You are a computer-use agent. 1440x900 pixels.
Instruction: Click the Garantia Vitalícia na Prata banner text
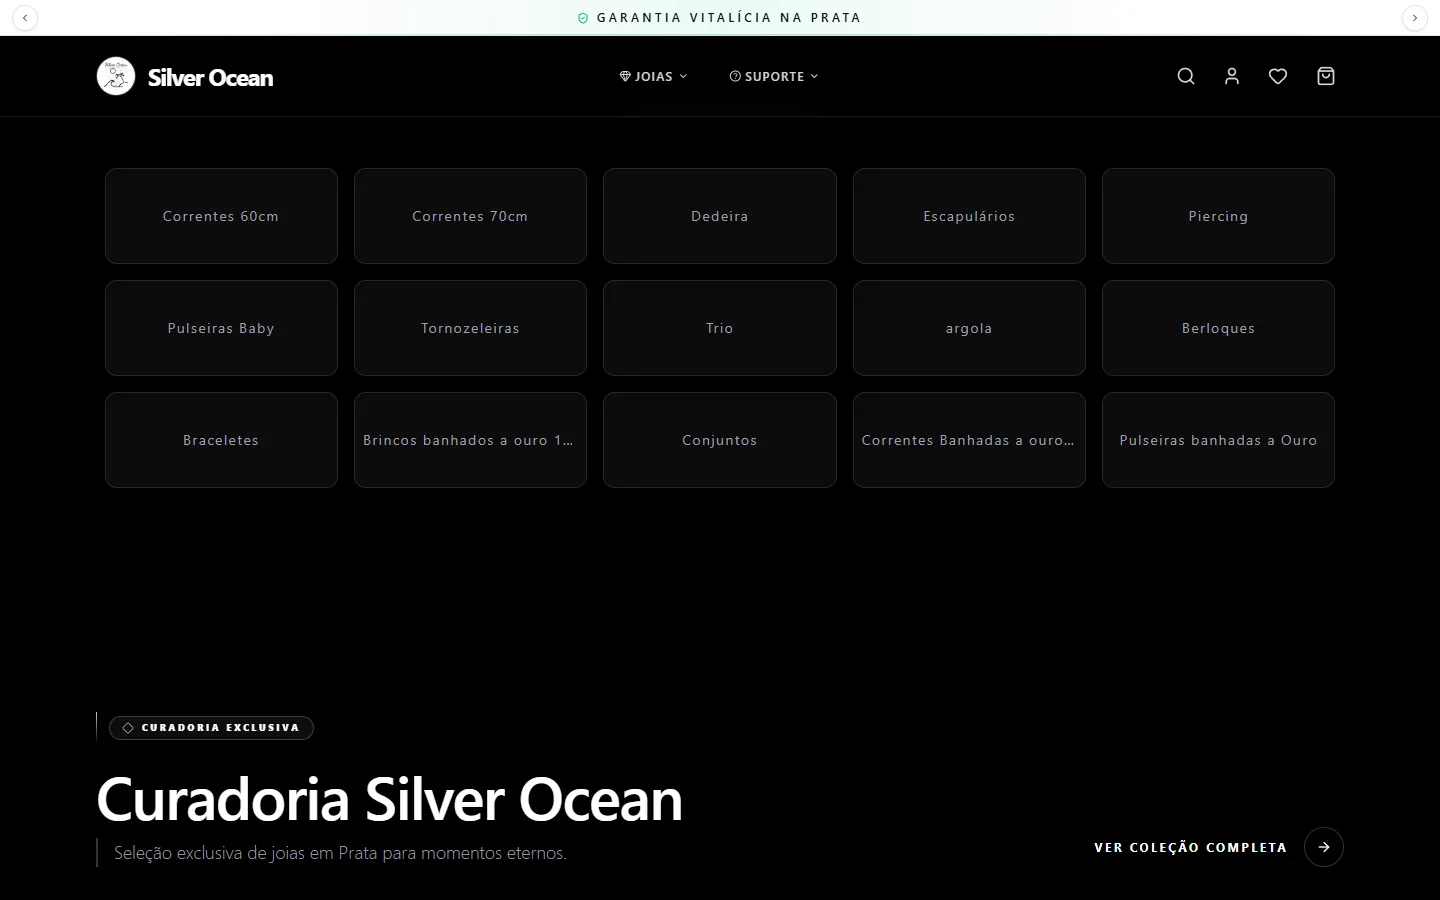pos(729,18)
